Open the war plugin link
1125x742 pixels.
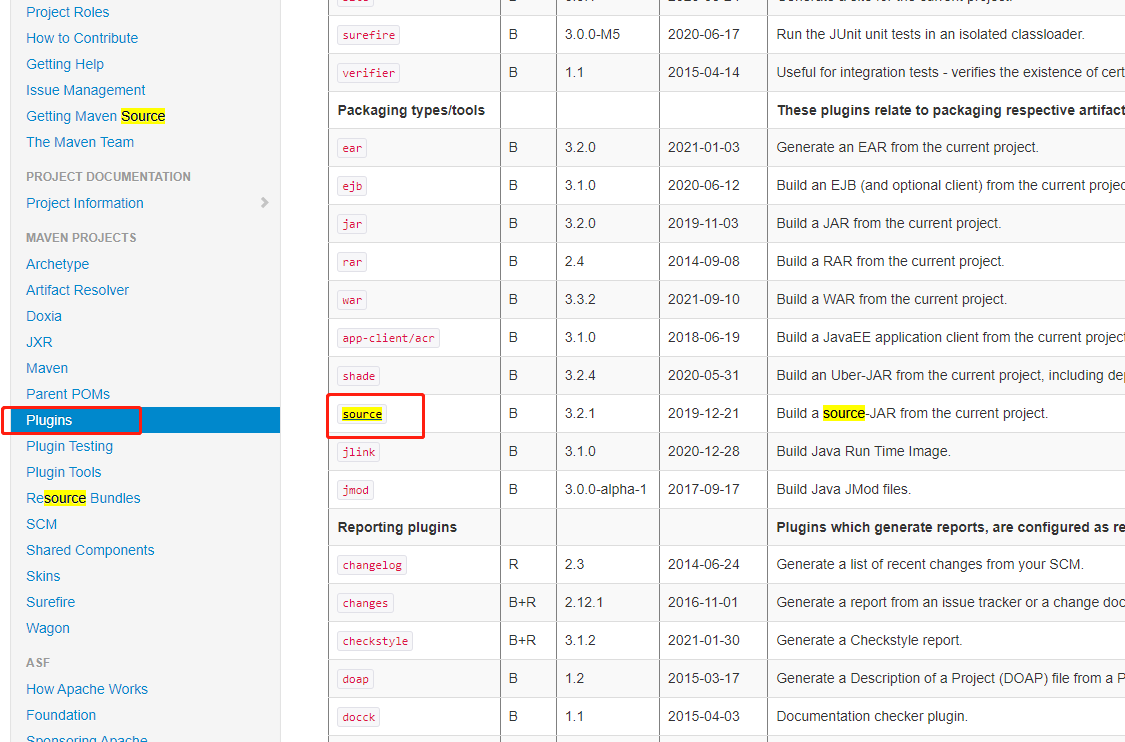point(352,300)
